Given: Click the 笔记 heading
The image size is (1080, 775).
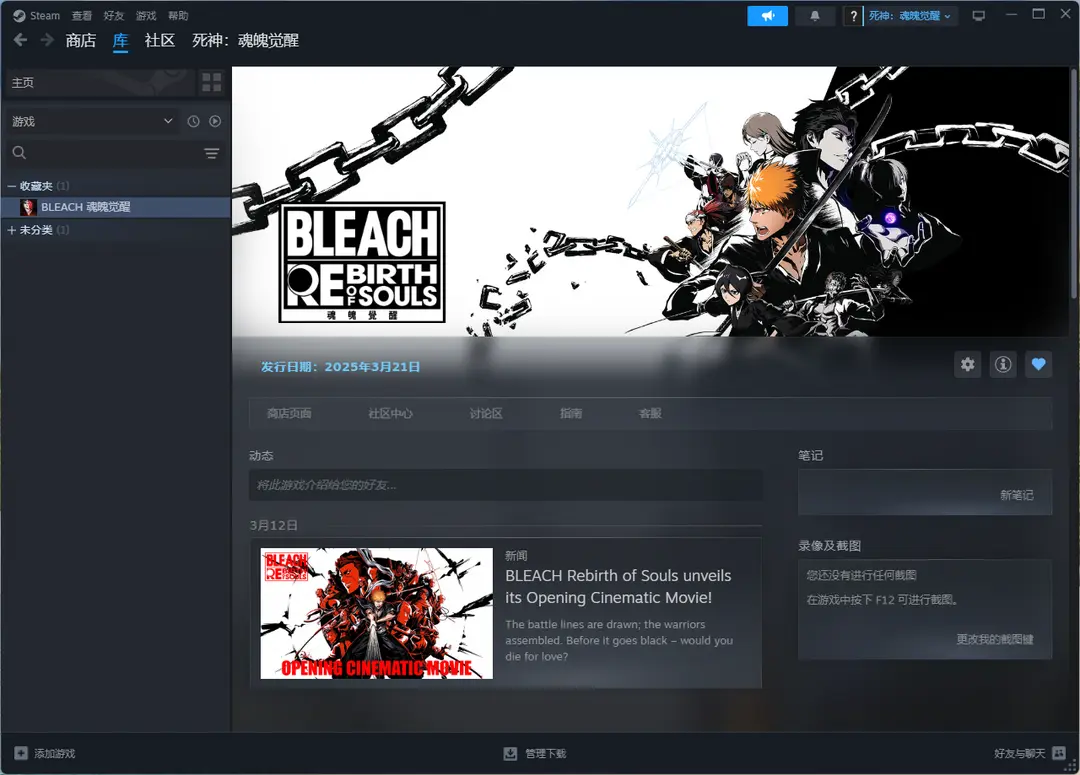Looking at the screenshot, I should 811,455.
